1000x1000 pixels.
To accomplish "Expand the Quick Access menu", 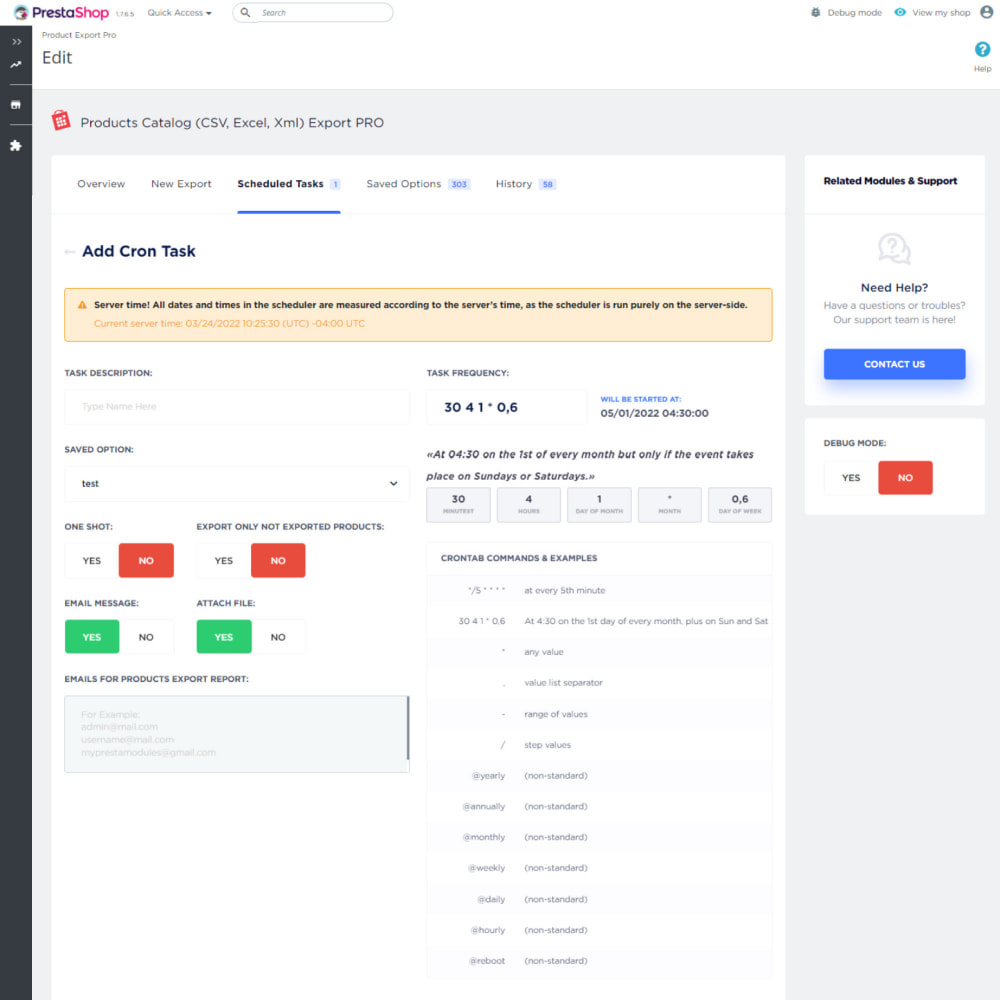I will (x=179, y=13).
